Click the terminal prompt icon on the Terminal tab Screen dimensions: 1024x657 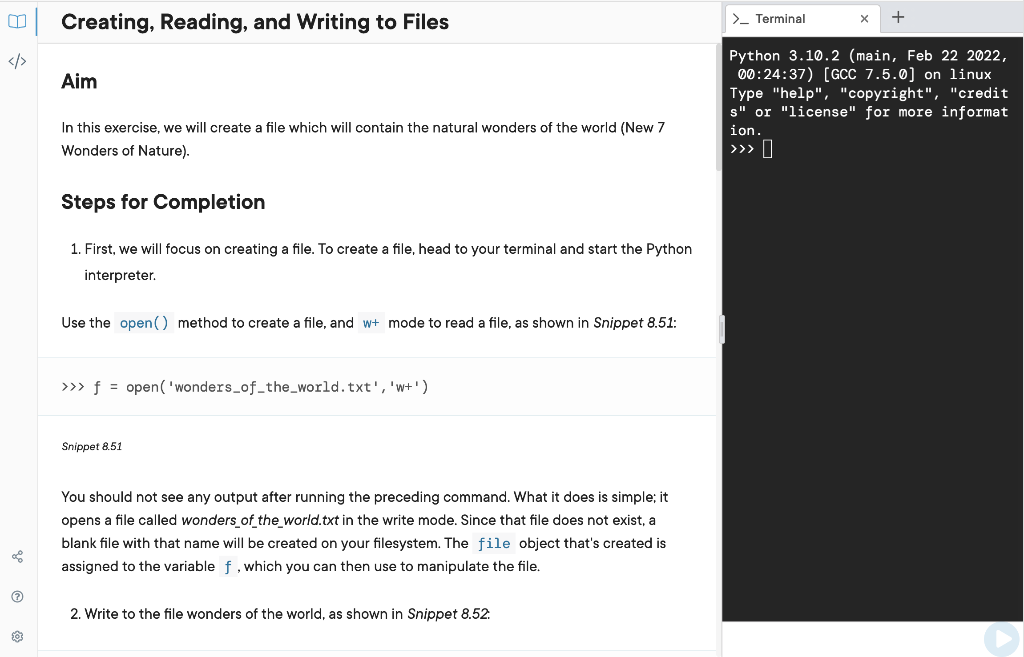click(x=739, y=17)
